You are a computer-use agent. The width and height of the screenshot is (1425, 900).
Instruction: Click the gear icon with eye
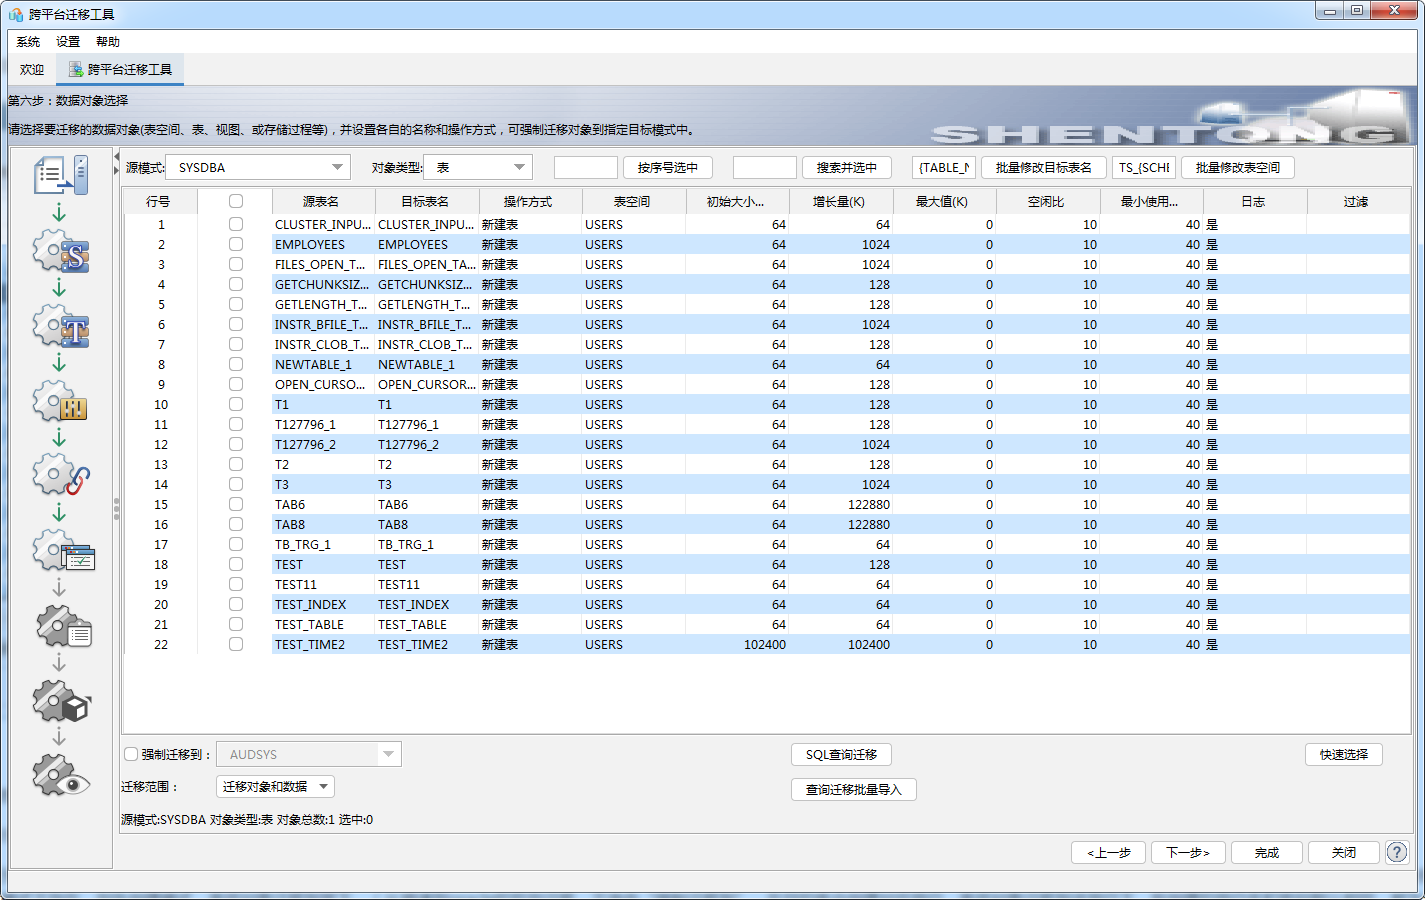[60, 776]
